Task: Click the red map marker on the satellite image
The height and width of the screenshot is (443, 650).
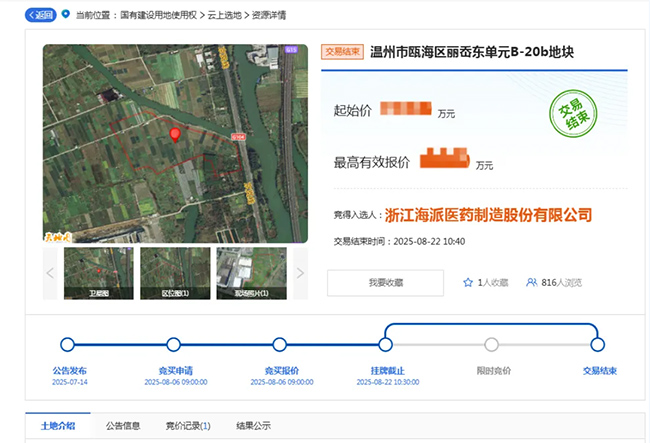Action: tap(175, 135)
